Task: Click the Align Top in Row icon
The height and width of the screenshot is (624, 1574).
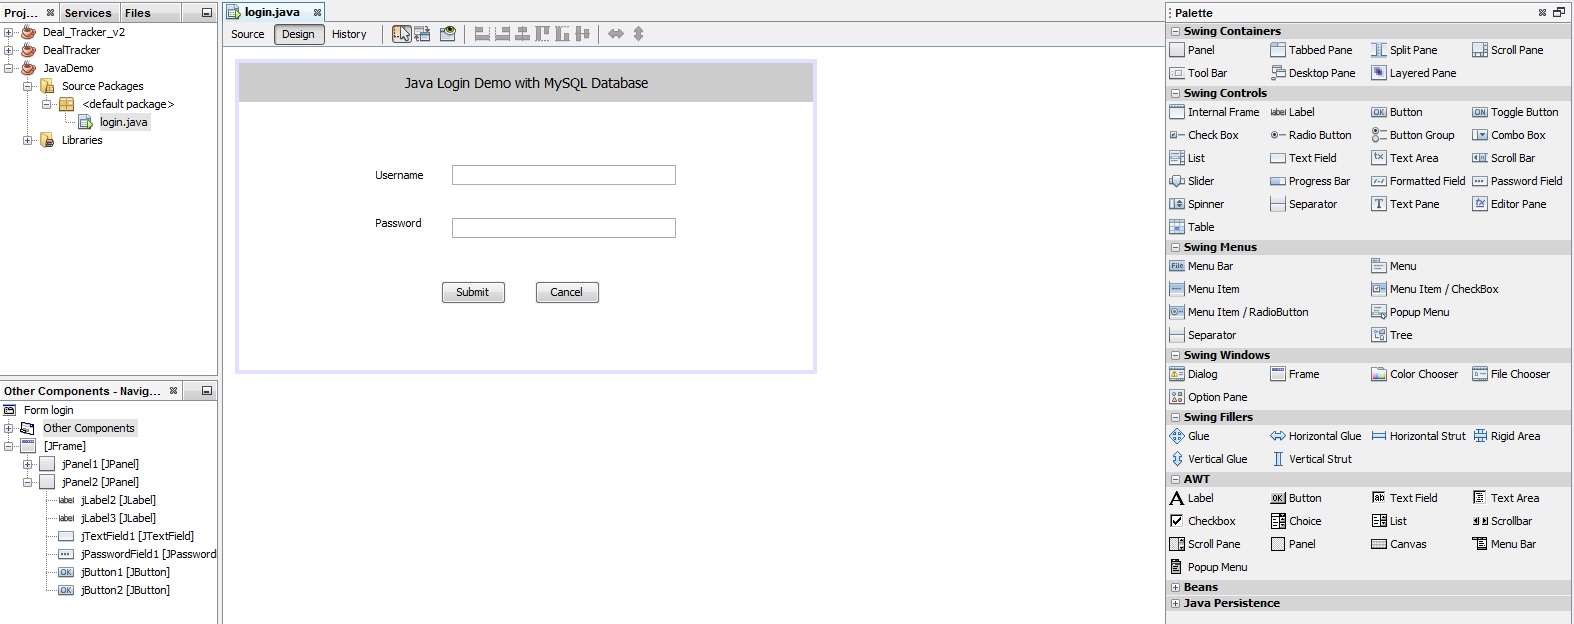Action: 542,34
